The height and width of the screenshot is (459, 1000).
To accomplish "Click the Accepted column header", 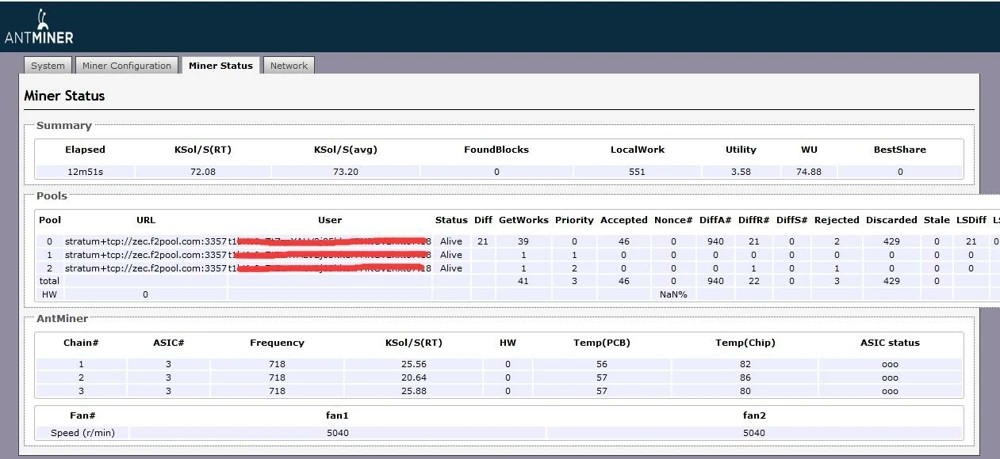I will click(x=624, y=220).
